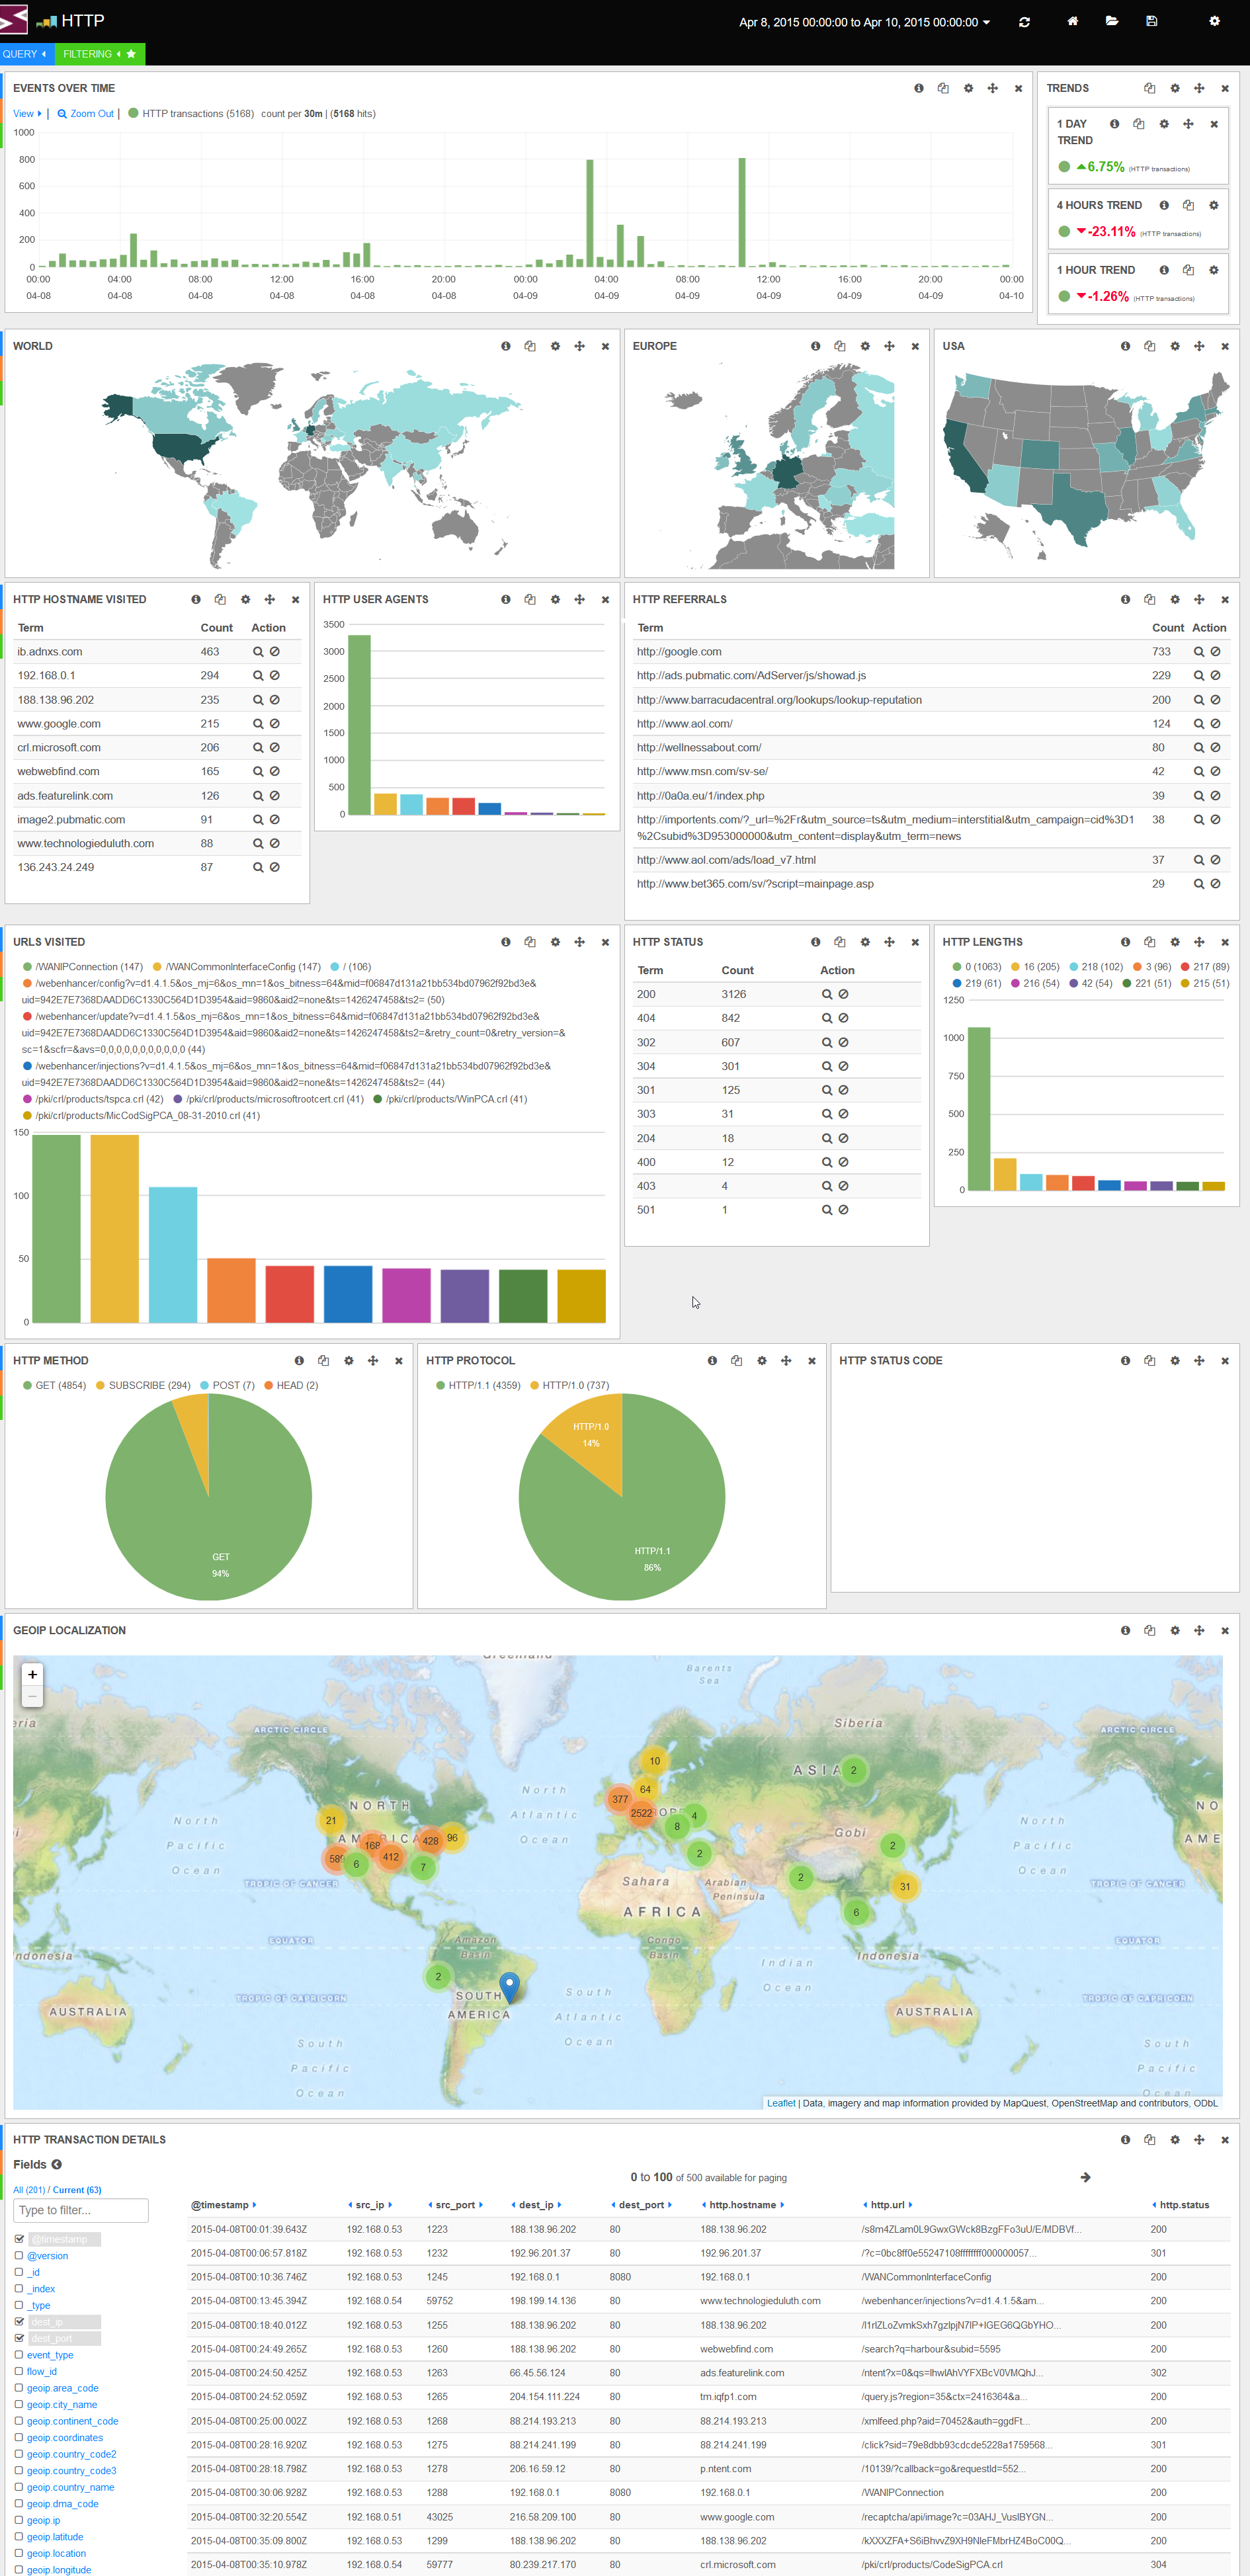Configure HTTP USER AGENTS panel gear icon

(555, 600)
